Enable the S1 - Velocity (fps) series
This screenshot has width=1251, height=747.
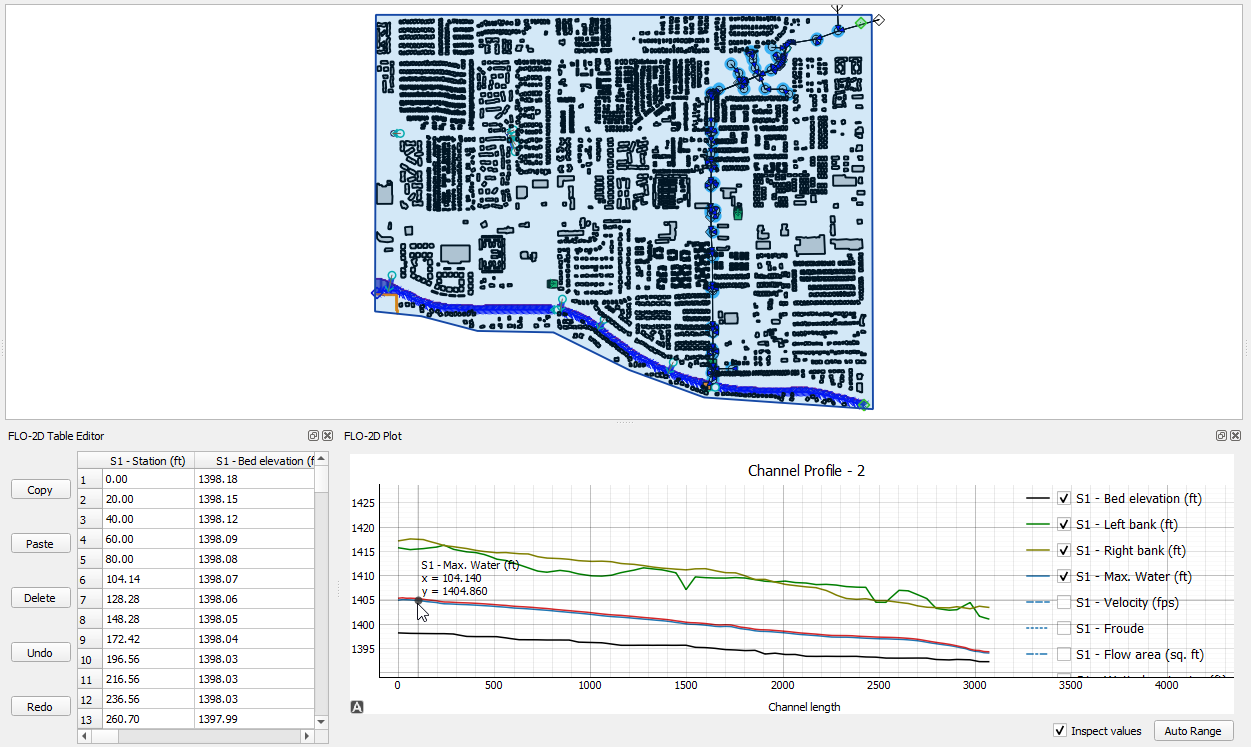coord(1064,602)
